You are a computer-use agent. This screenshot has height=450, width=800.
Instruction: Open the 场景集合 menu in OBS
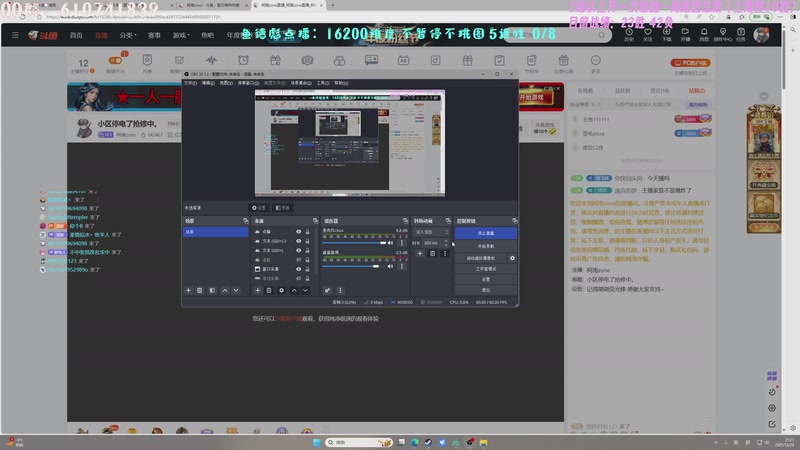(300, 83)
